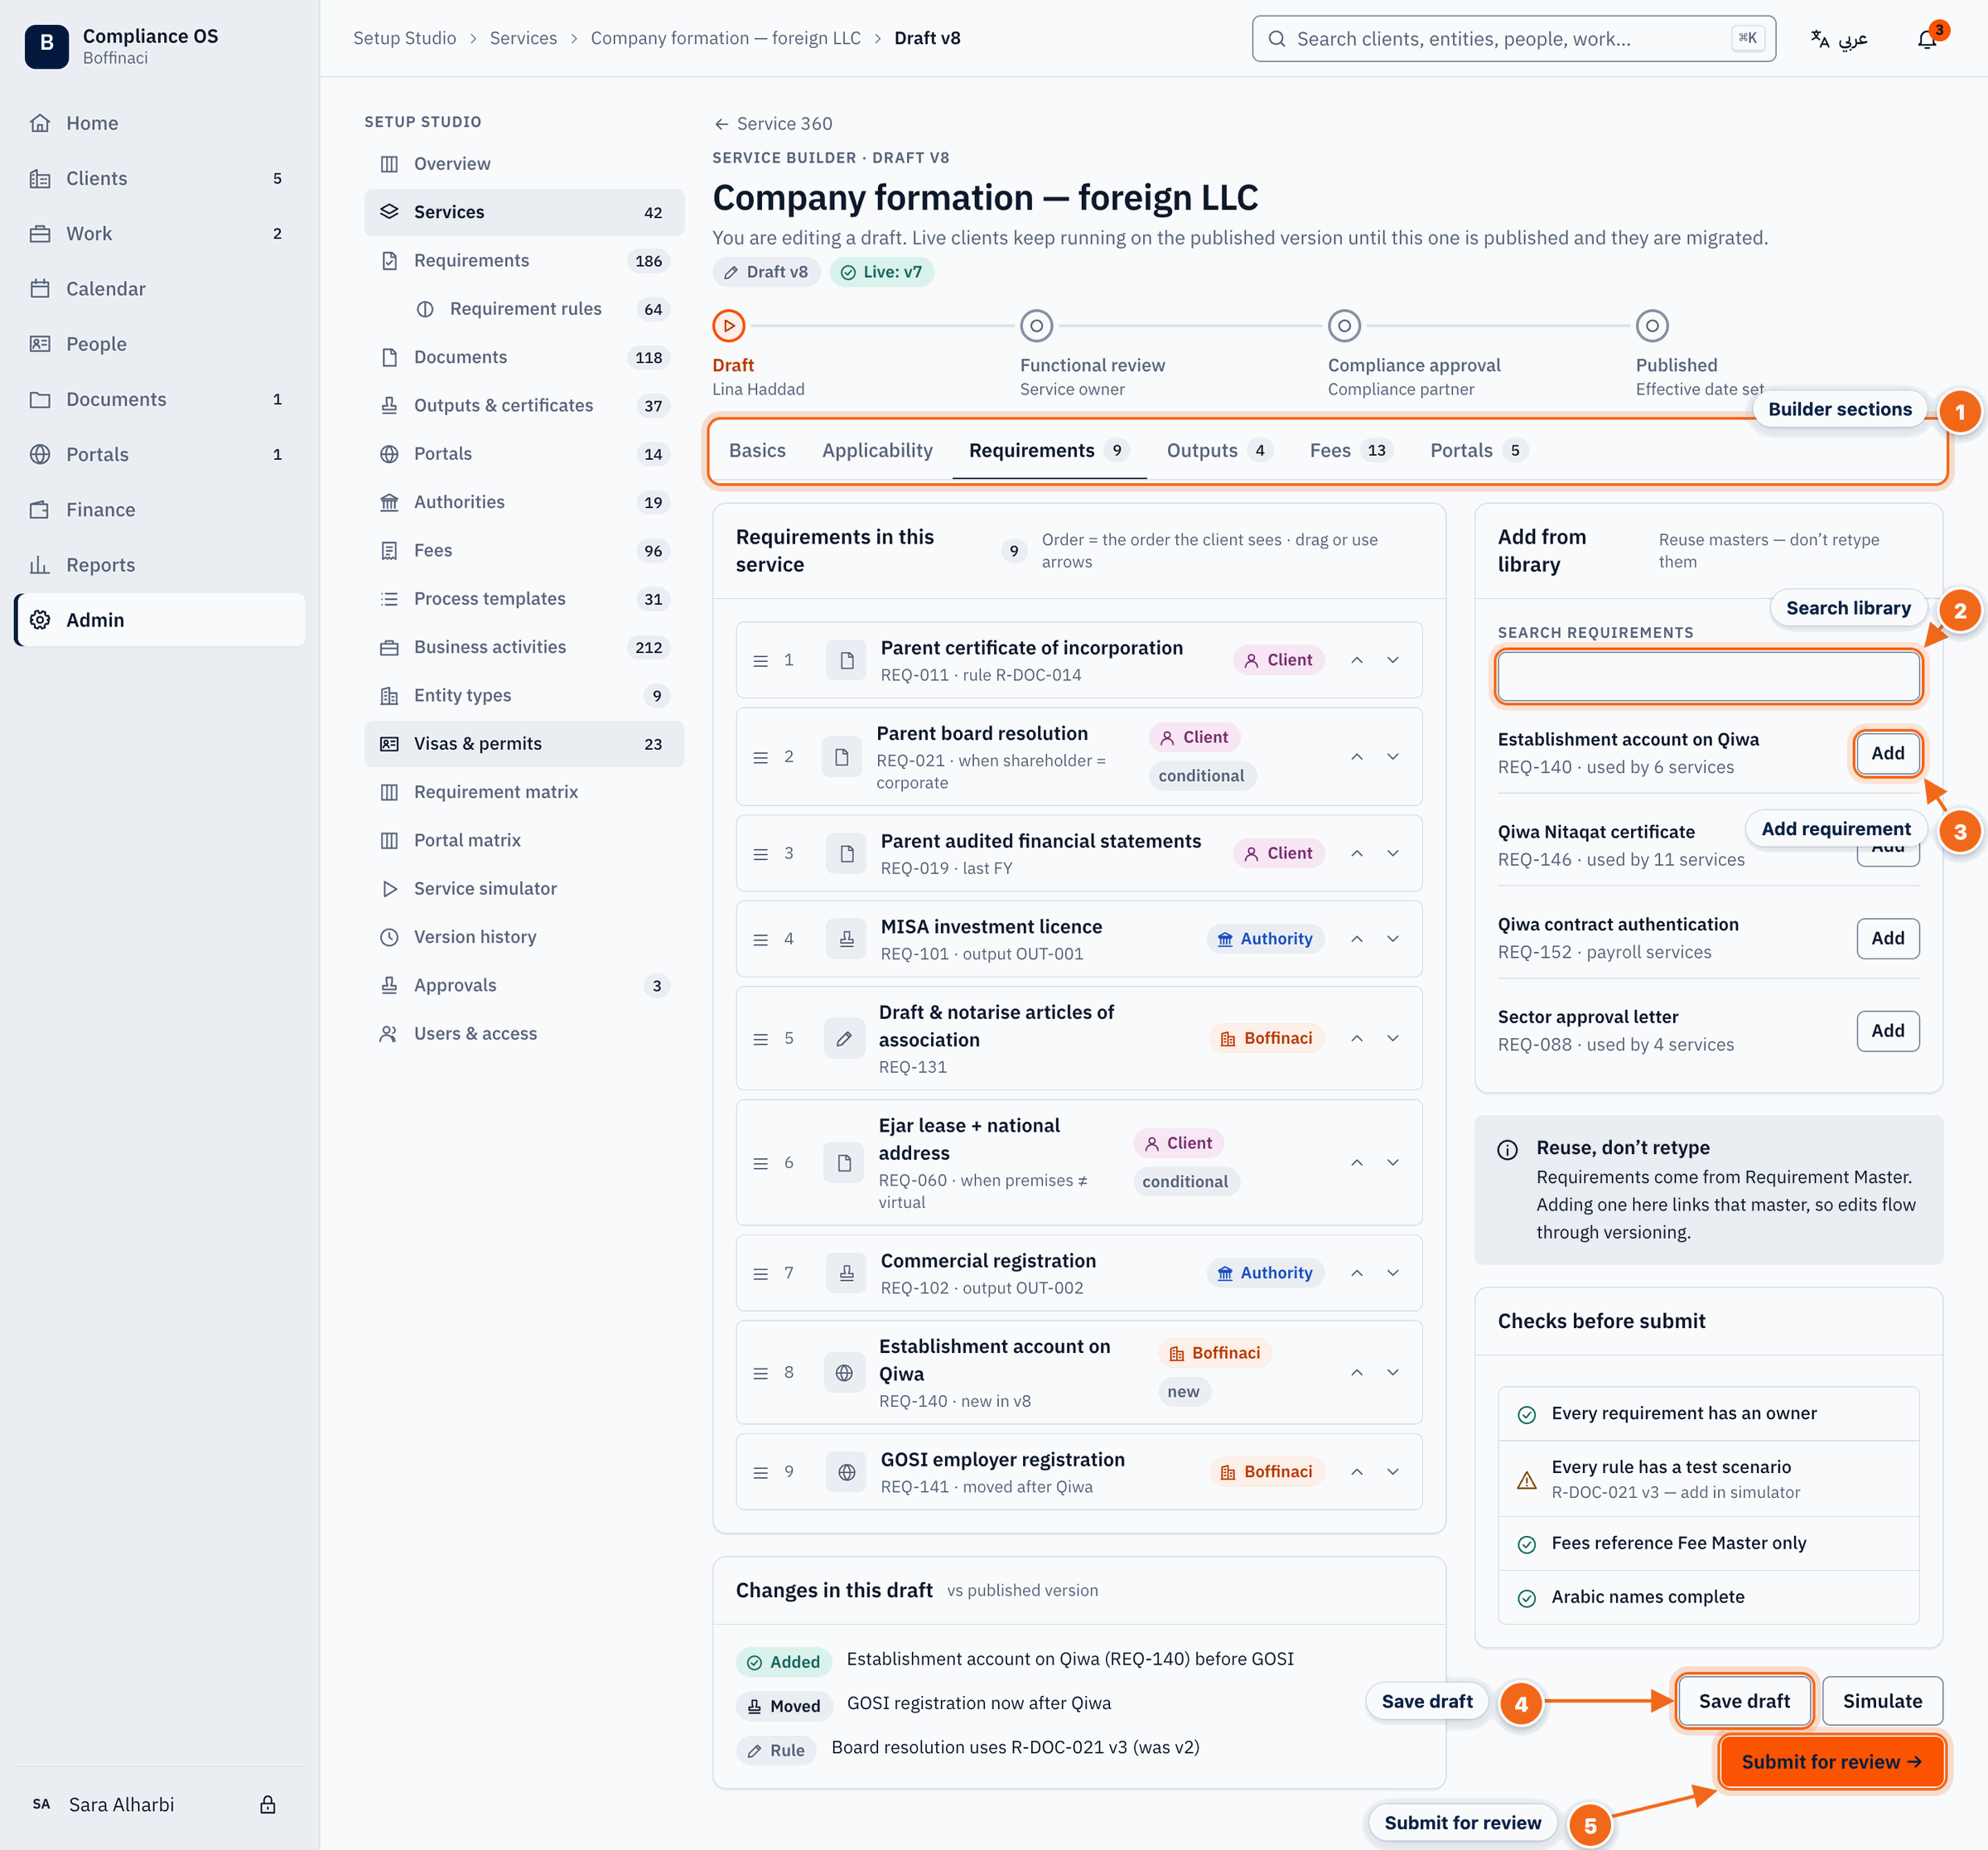Open Admin in the main sidebar
The width and height of the screenshot is (1988, 1850).
click(x=160, y=620)
